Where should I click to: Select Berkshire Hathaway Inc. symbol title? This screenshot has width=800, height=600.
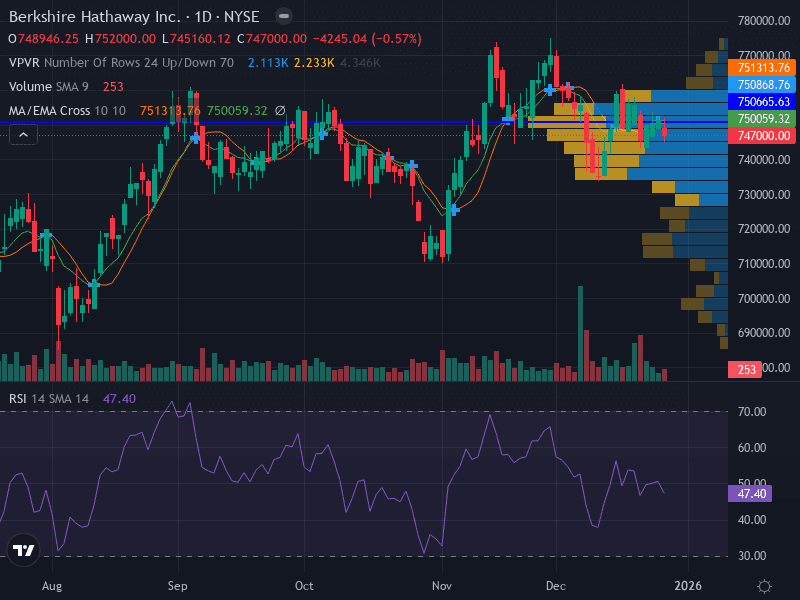point(95,17)
